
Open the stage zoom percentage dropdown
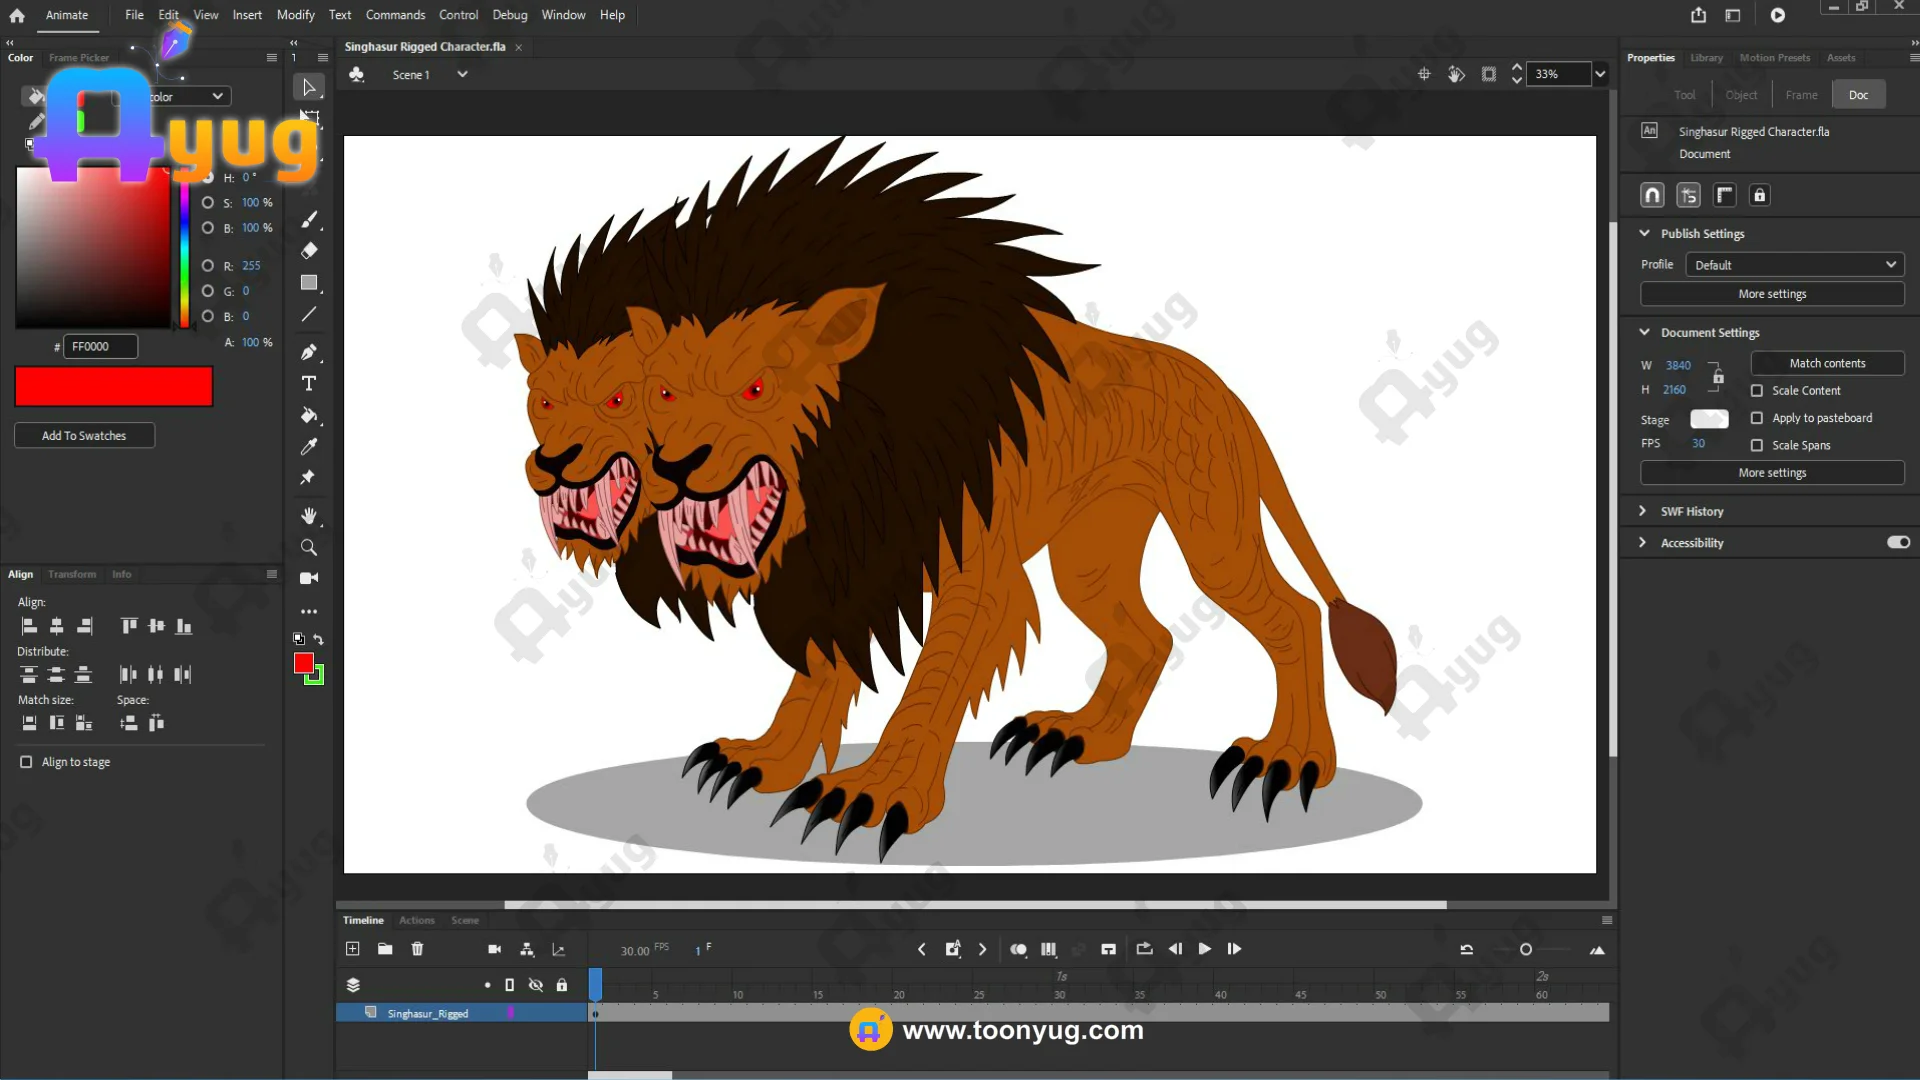click(x=1600, y=74)
